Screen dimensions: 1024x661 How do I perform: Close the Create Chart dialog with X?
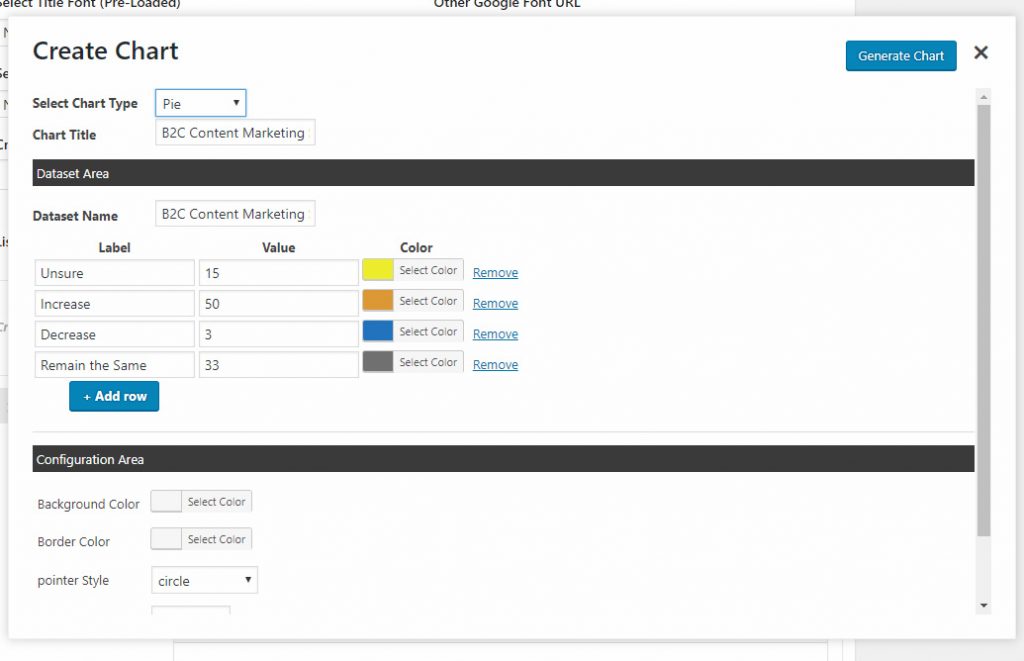(980, 53)
